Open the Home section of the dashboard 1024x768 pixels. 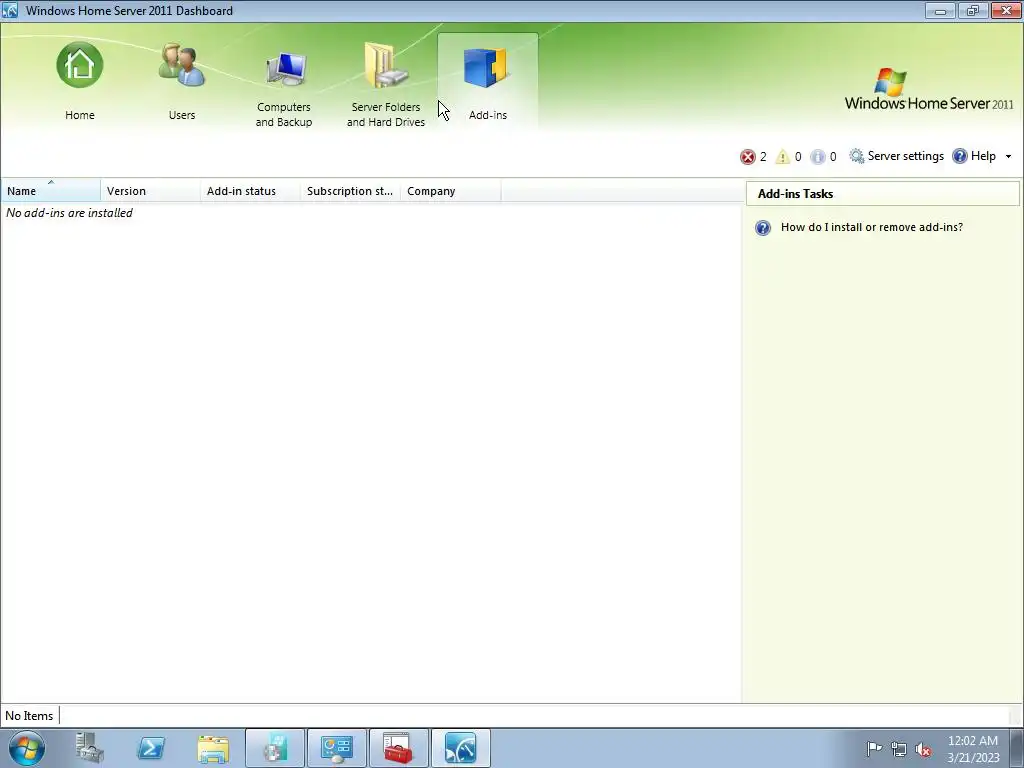point(80,82)
